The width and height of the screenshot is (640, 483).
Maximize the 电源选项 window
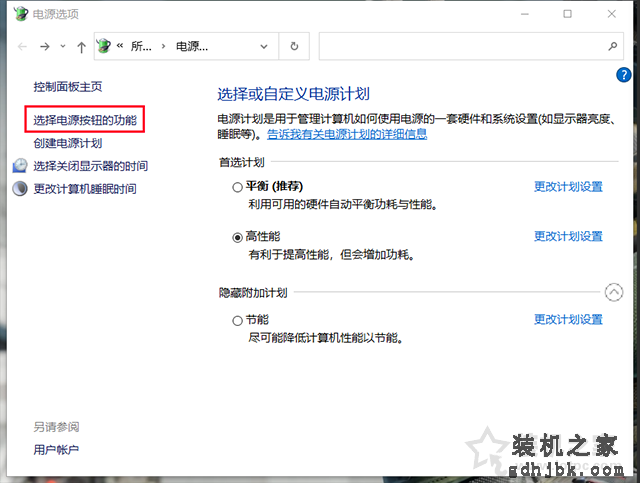(567, 14)
